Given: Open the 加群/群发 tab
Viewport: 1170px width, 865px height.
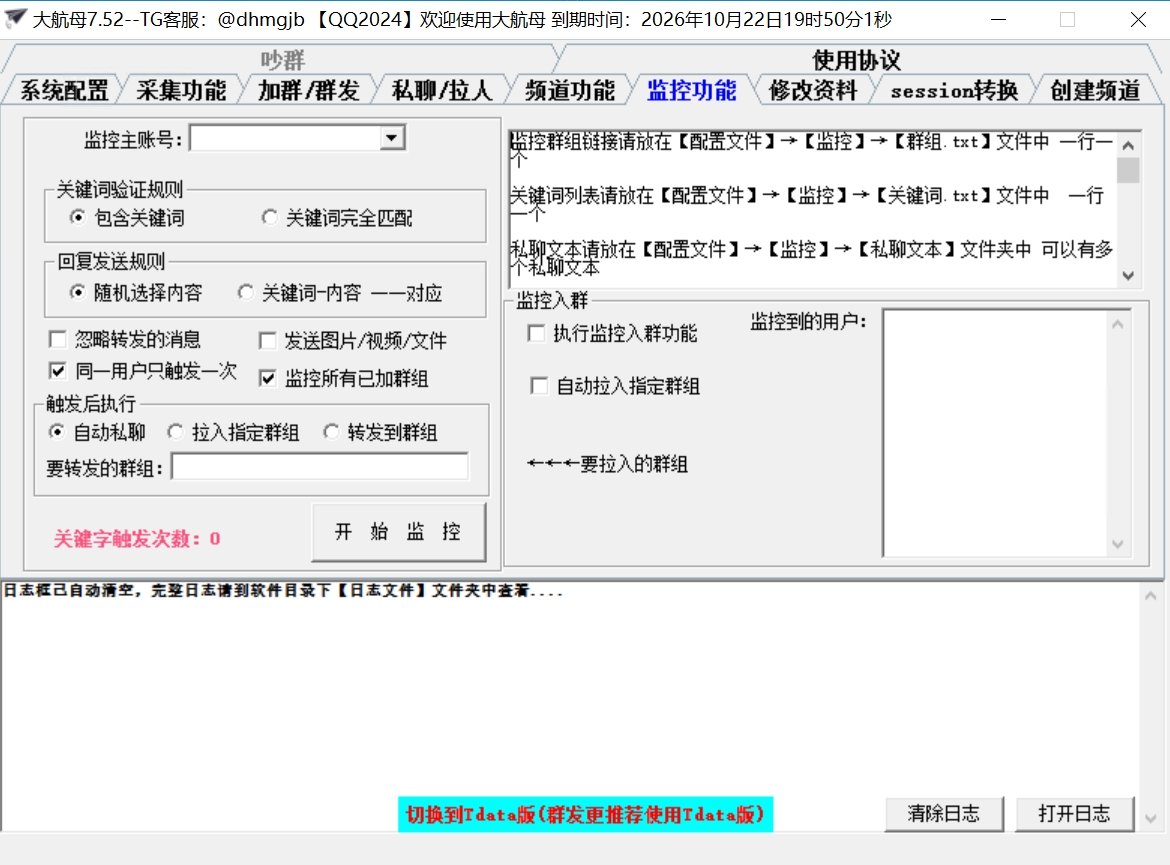Looking at the screenshot, I should [x=308, y=91].
